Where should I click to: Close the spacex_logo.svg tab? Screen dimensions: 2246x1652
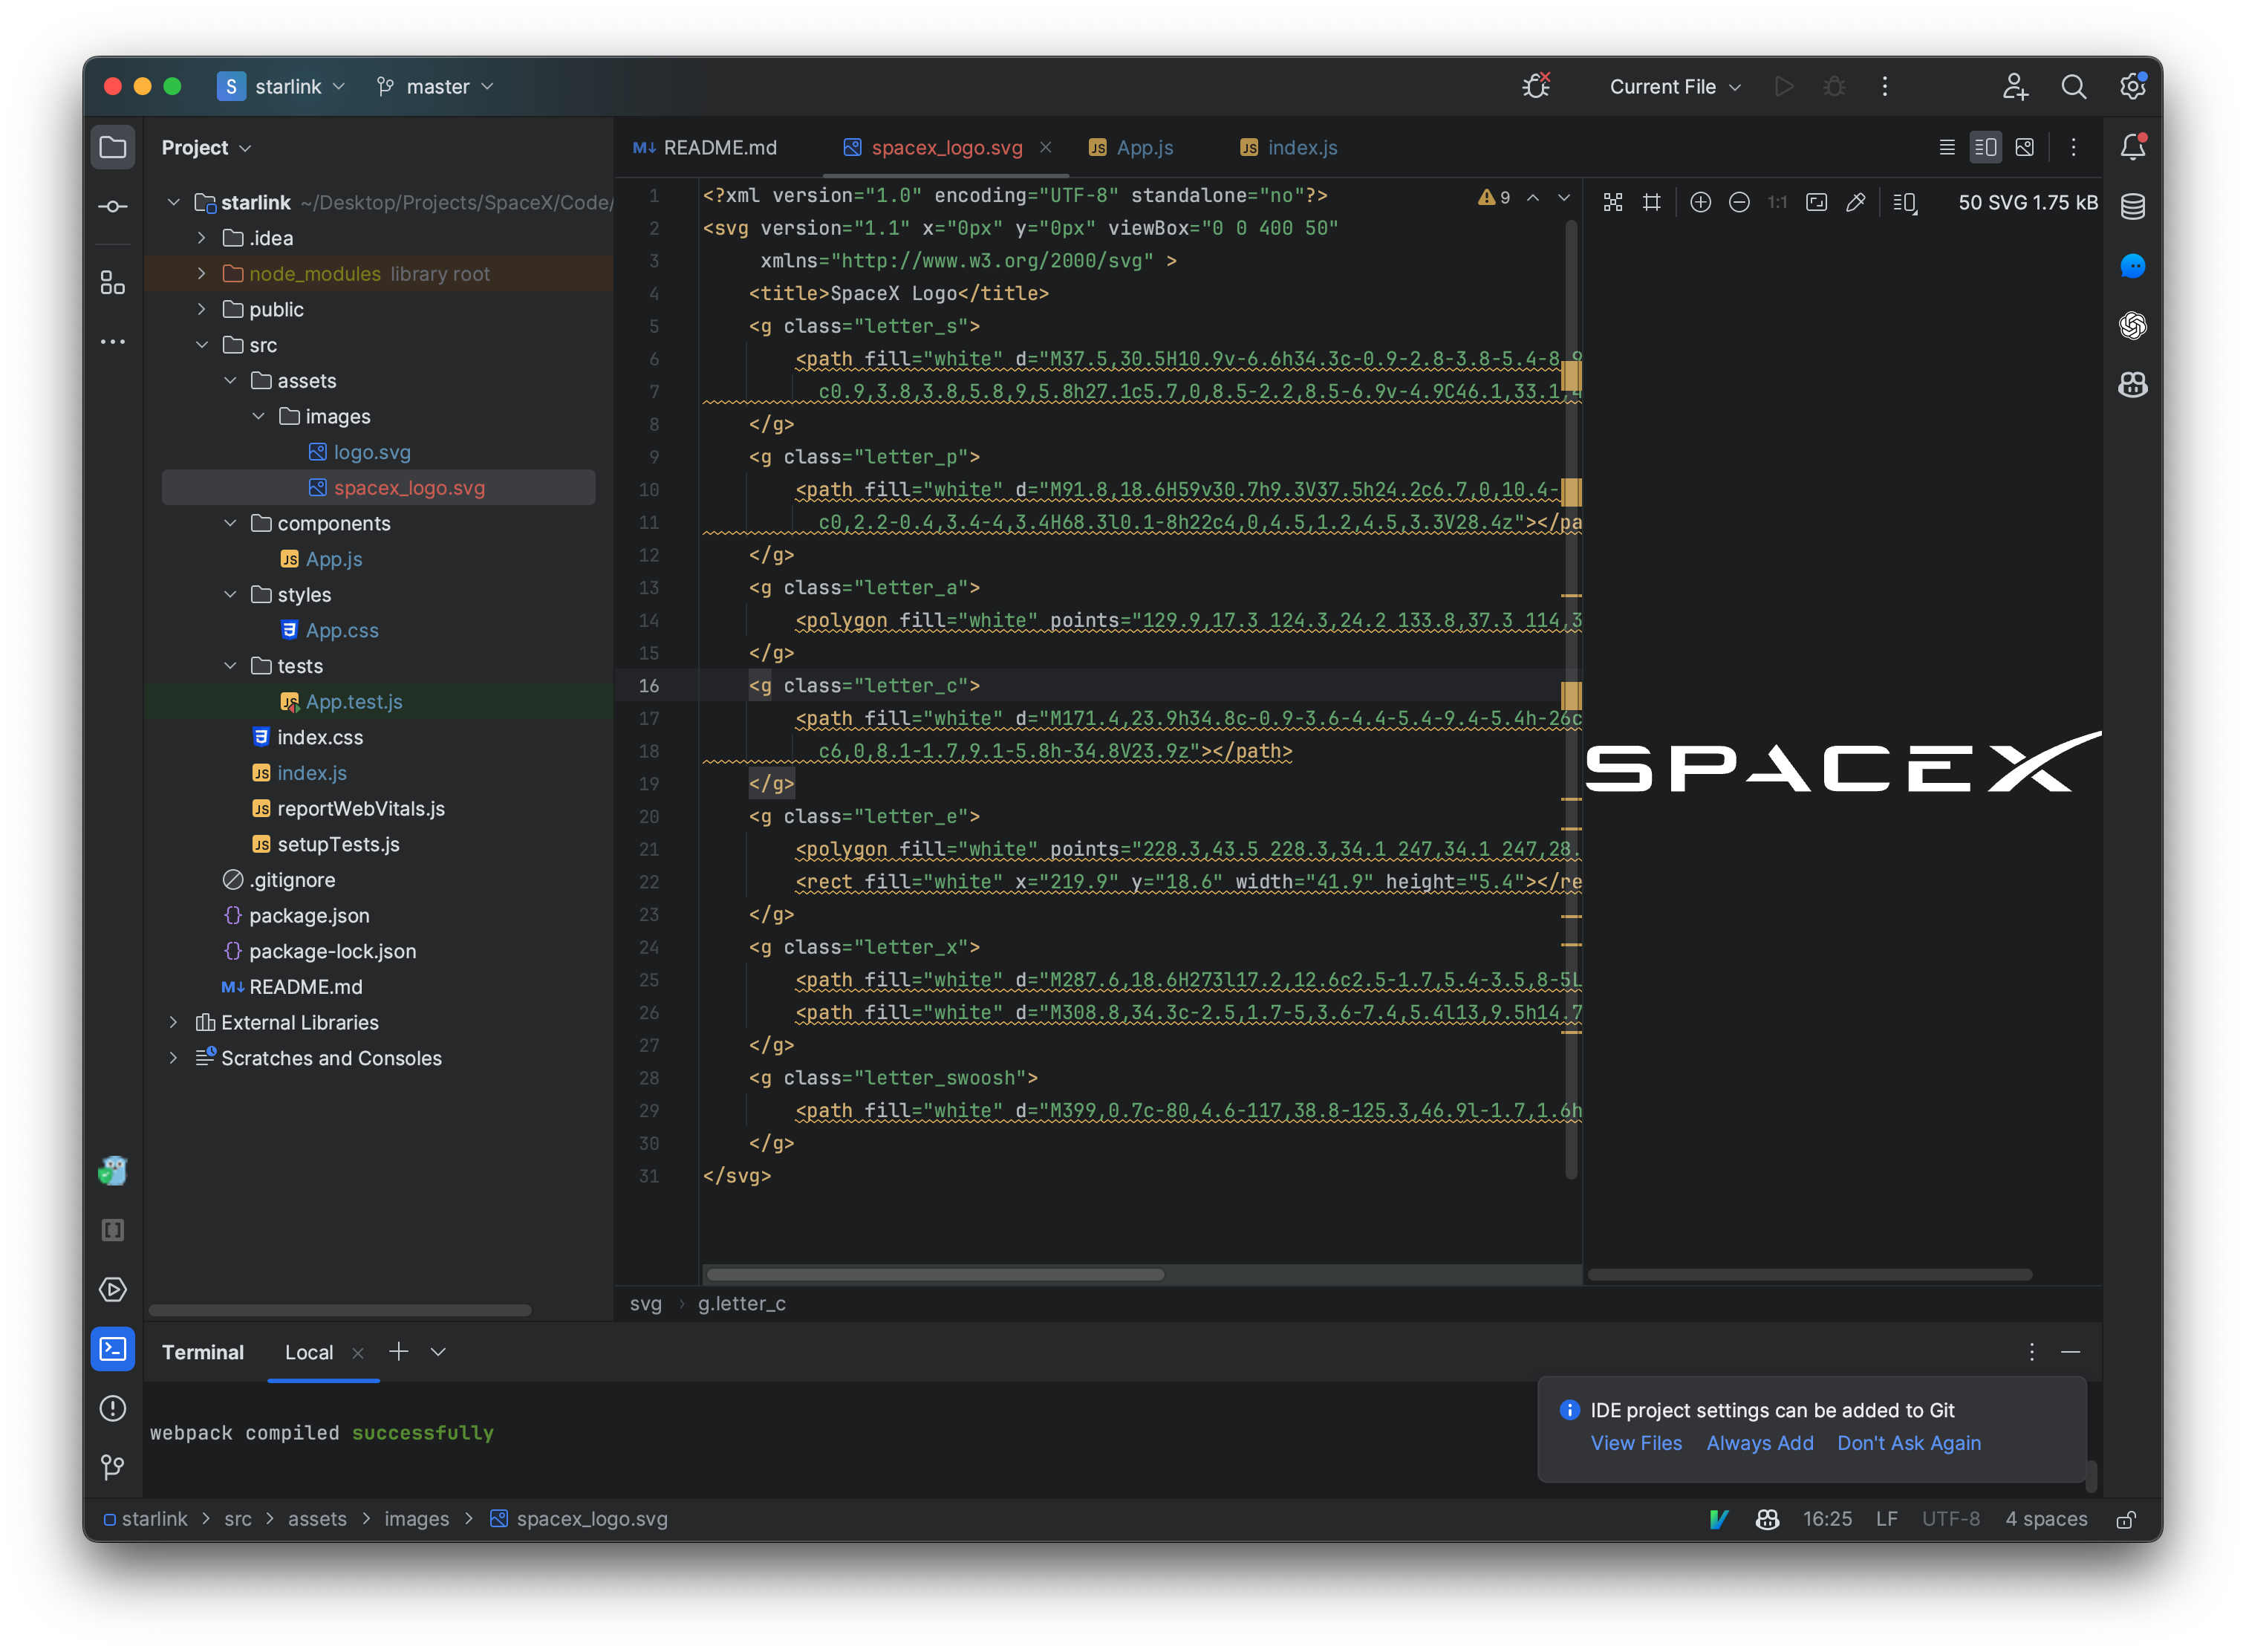click(1046, 147)
